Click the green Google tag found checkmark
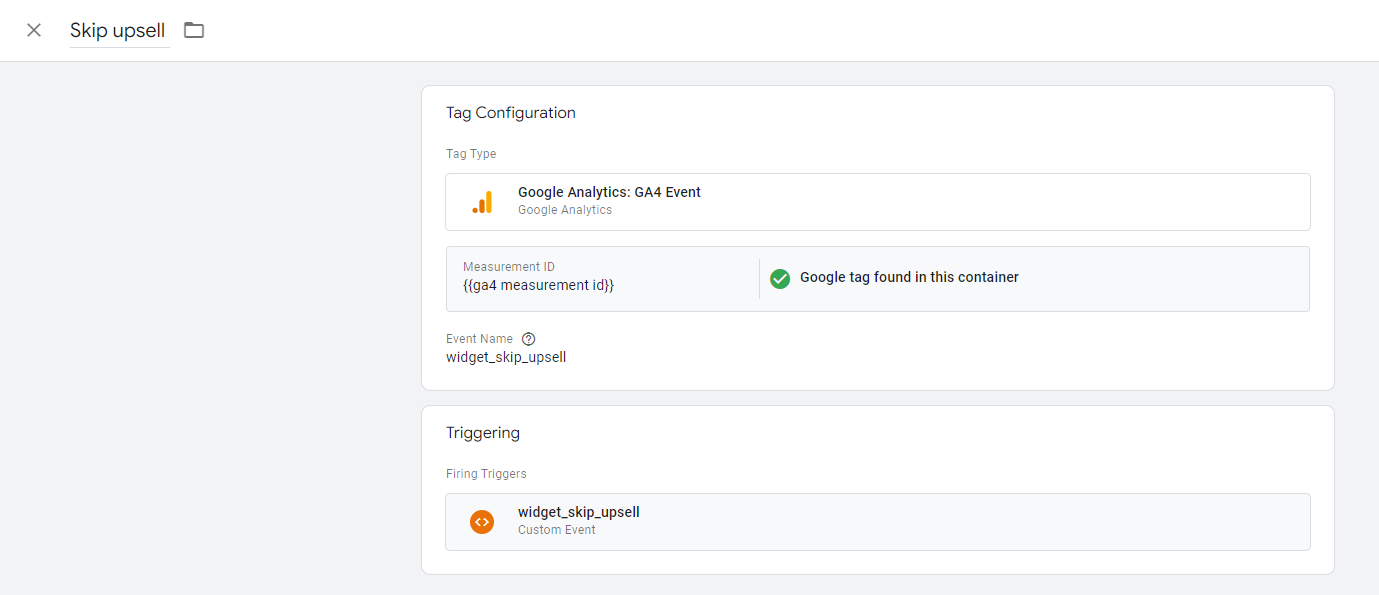The width and height of the screenshot is (1379, 595). coord(780,278)
